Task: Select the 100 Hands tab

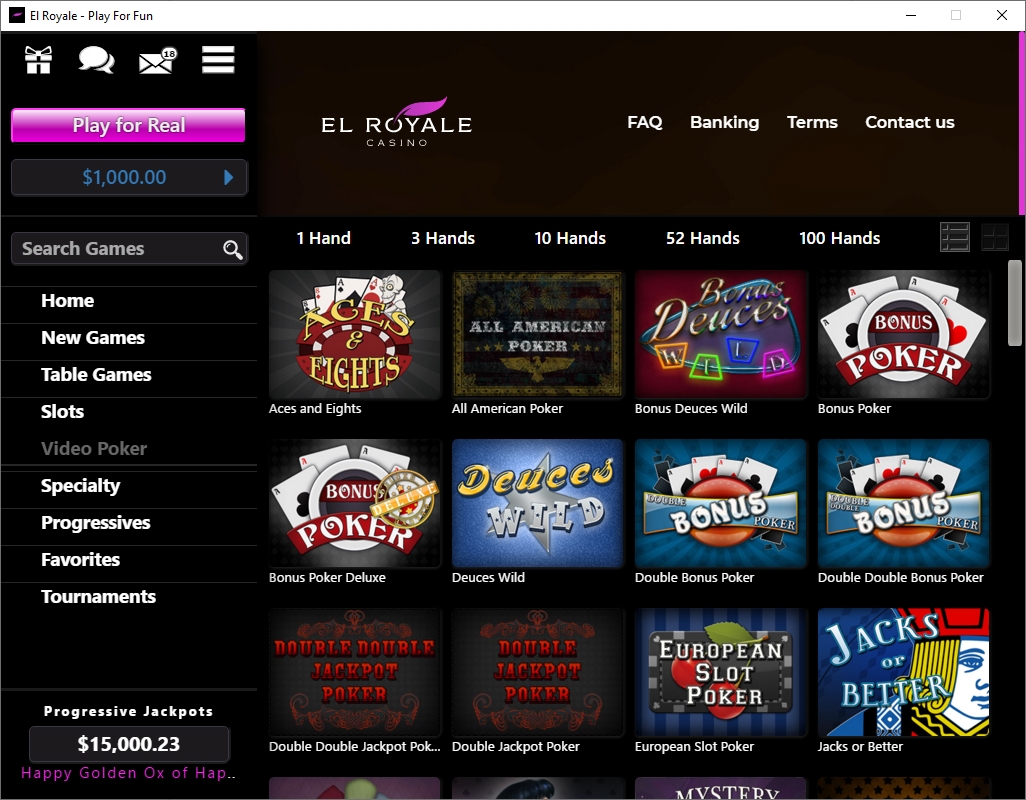Action: (x=840, y=238)
